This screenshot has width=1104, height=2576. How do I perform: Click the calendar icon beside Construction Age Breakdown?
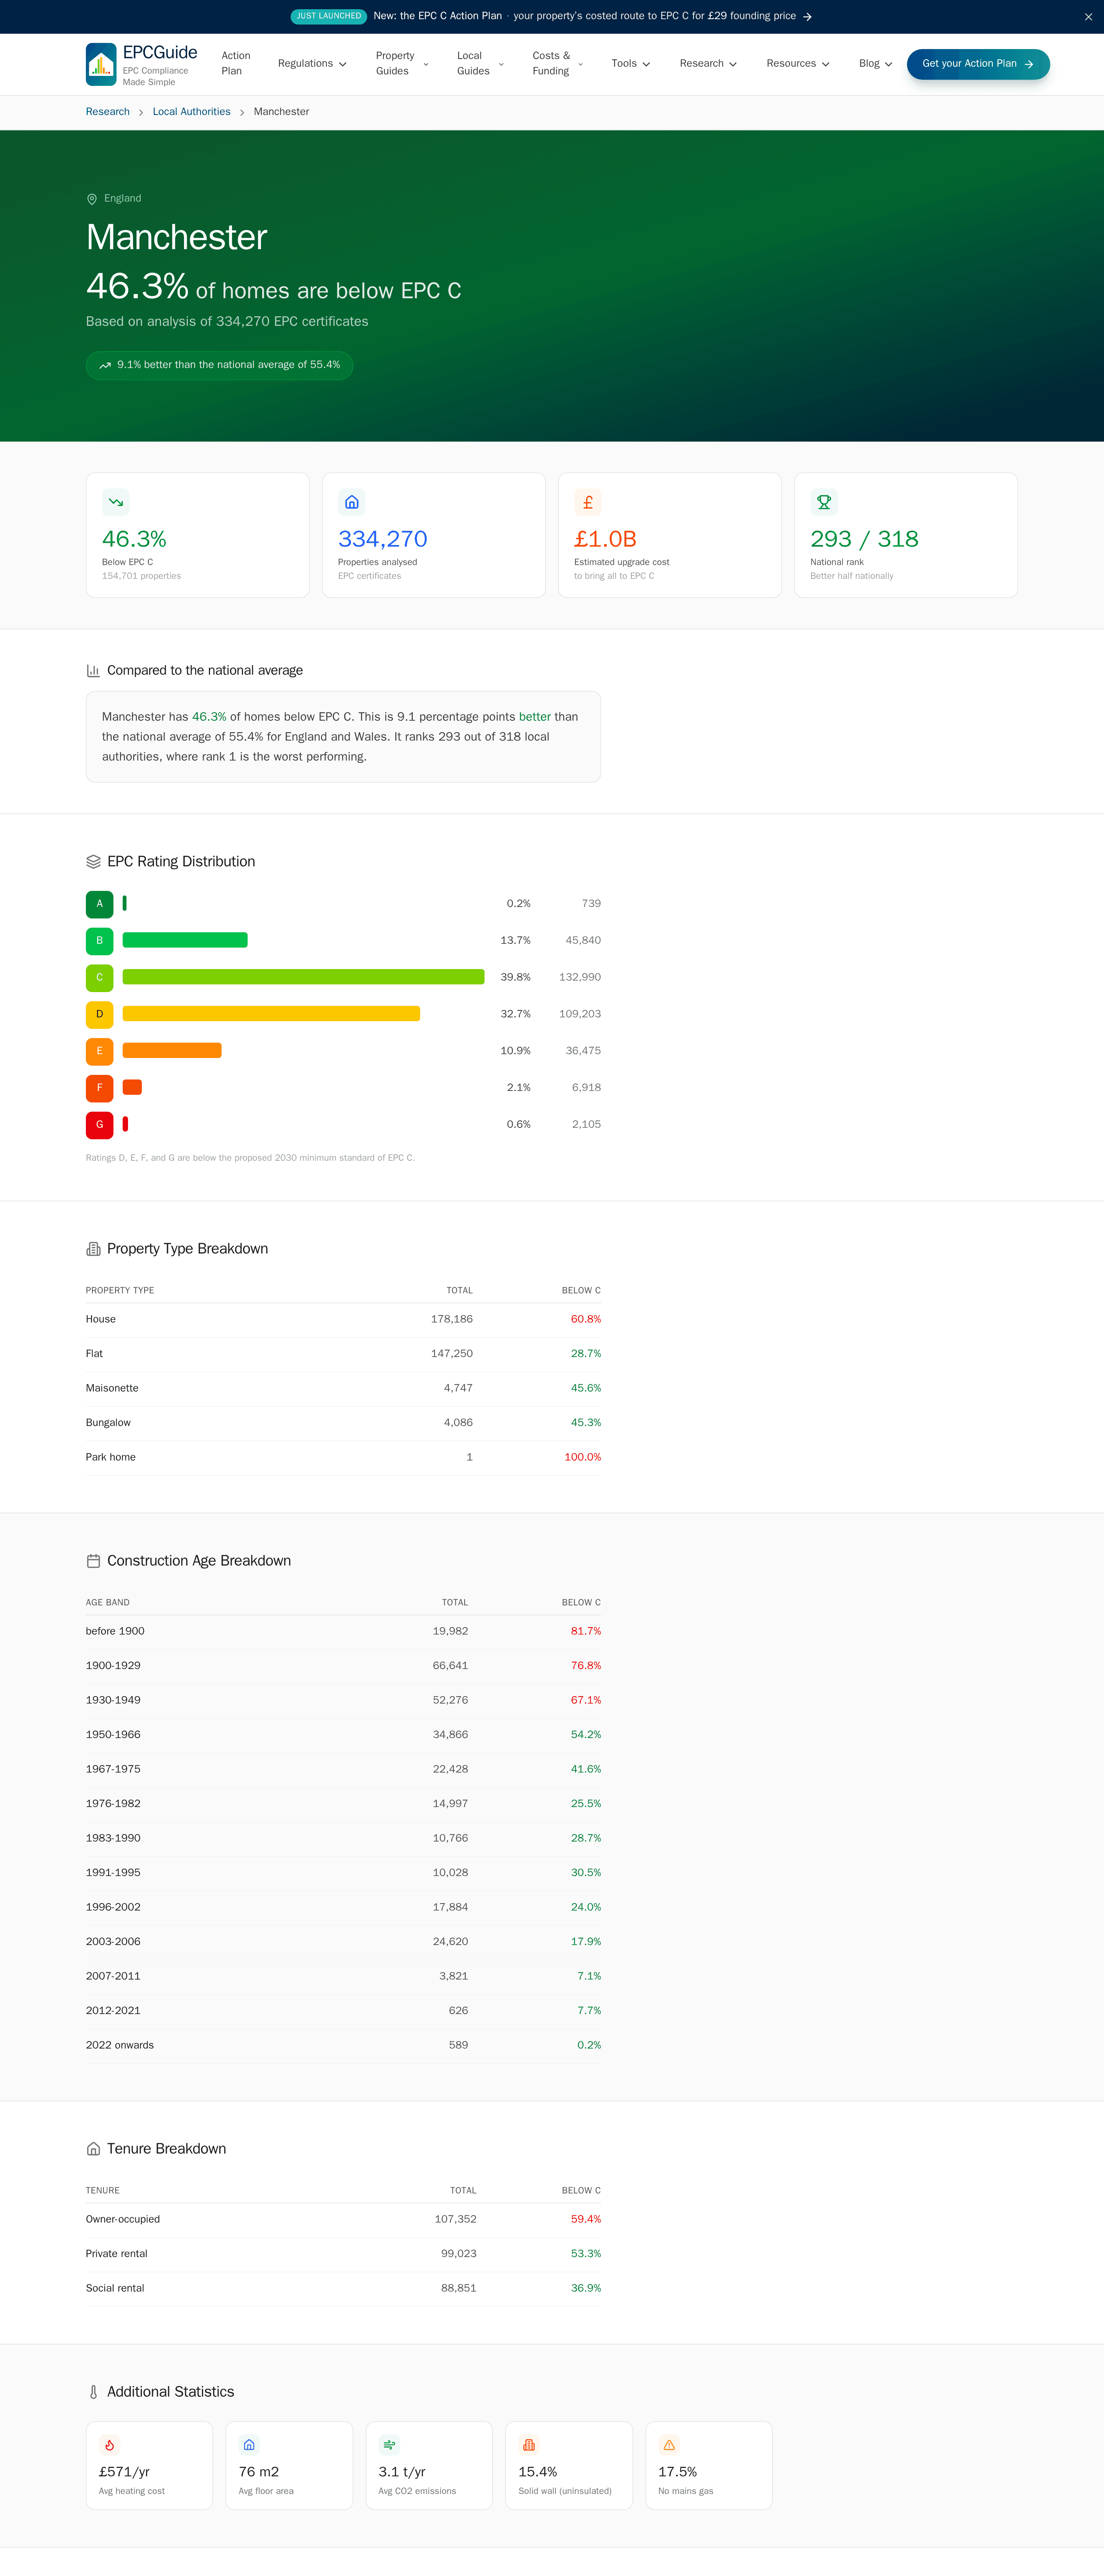click(x=93, y=1561)
